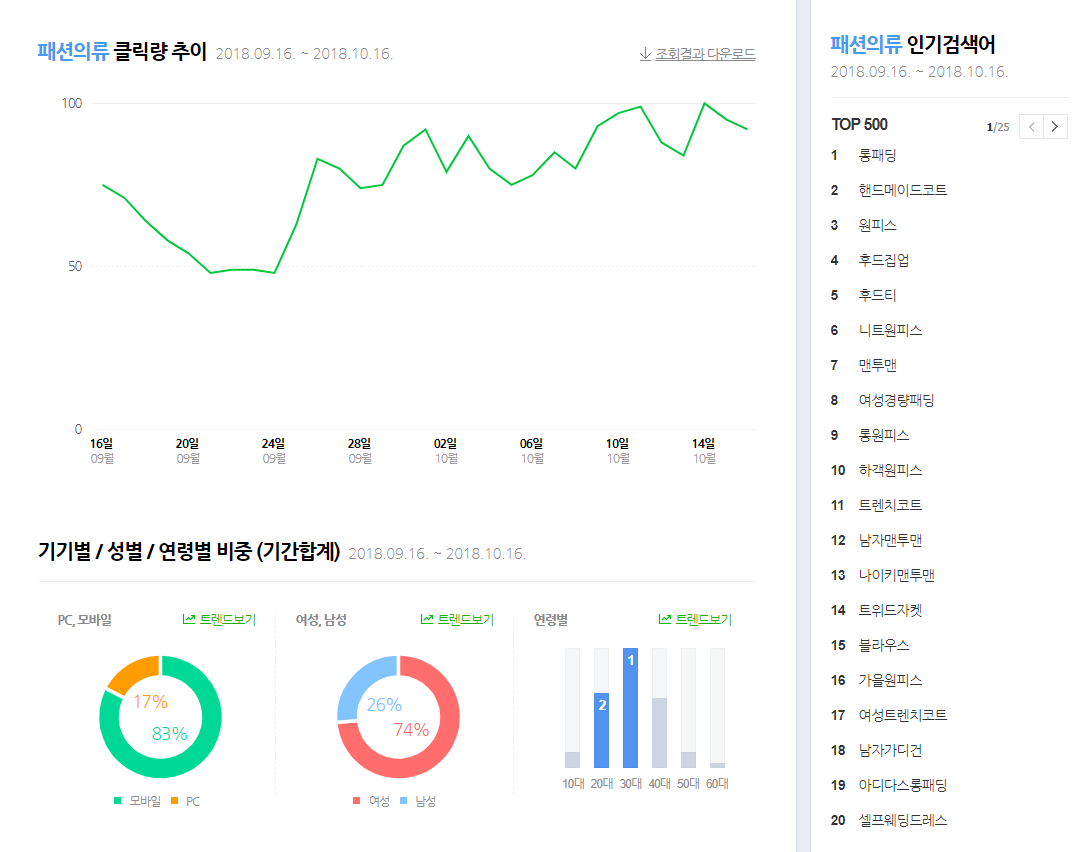The width and height of the screenshot is (1083, 852).
Task: Select keyword 남자맨투맨
Action: click(x=890, y=540)
